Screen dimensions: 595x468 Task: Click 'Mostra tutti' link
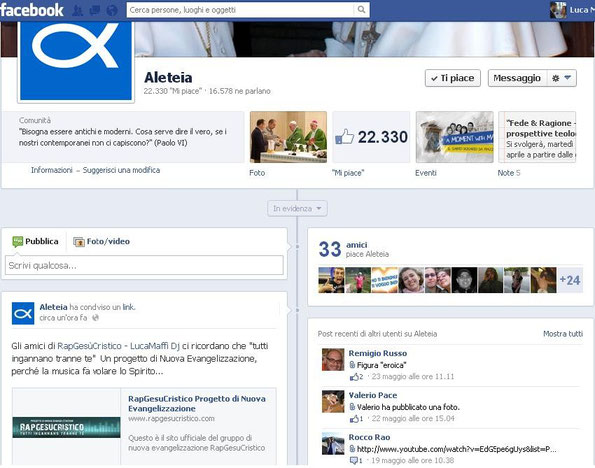click(563, 334)
